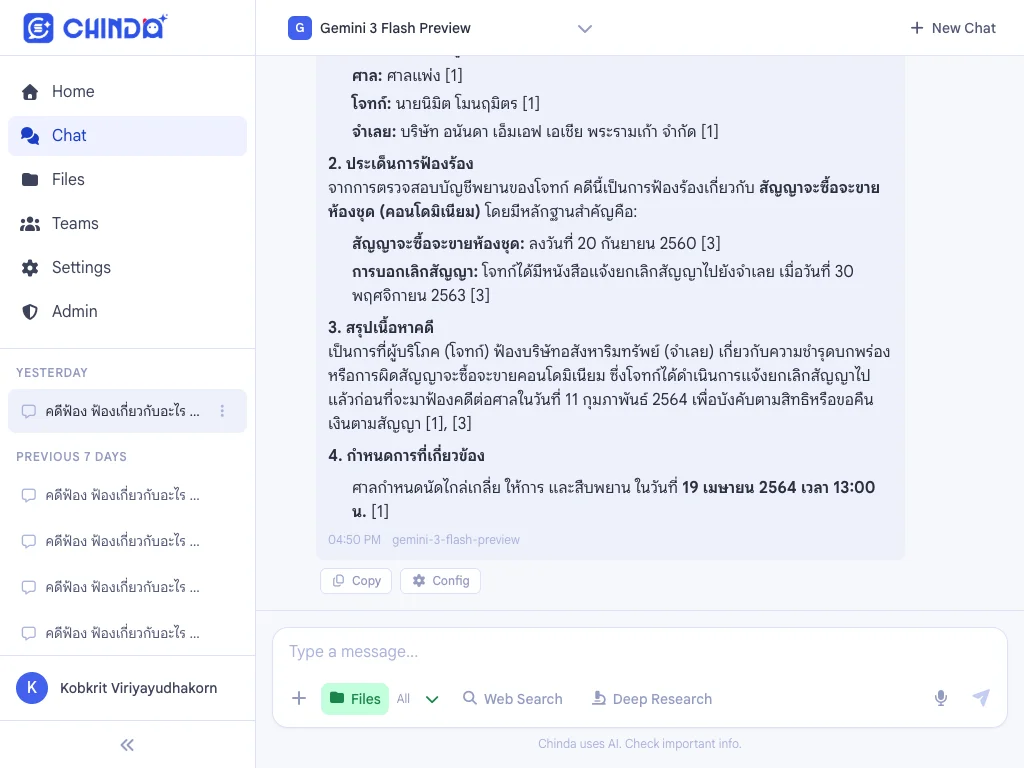Open the Yesterday chat conversation

click(127, 411)
